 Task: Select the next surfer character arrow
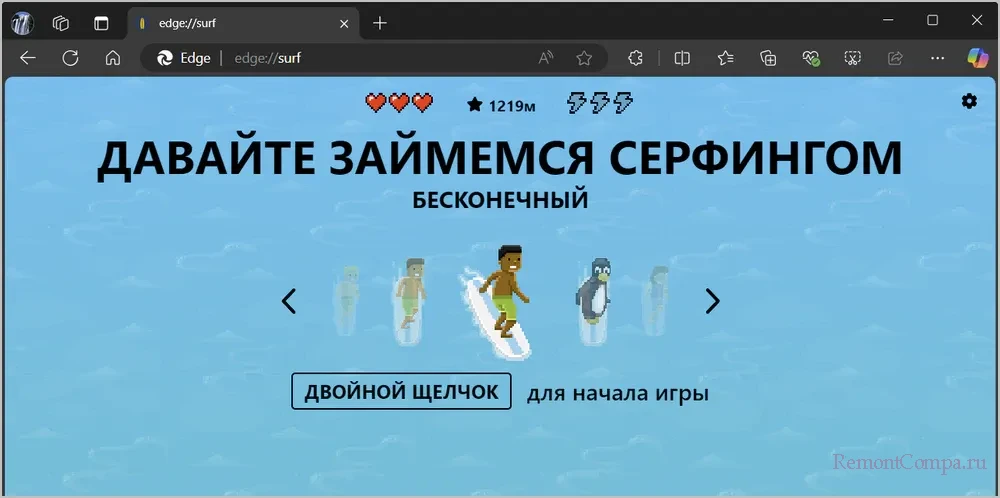pyautogui.click(x=712, y=301)
